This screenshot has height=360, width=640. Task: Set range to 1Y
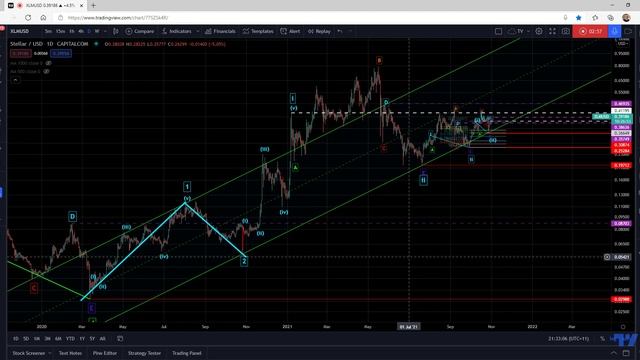click(x=82, y=338)
